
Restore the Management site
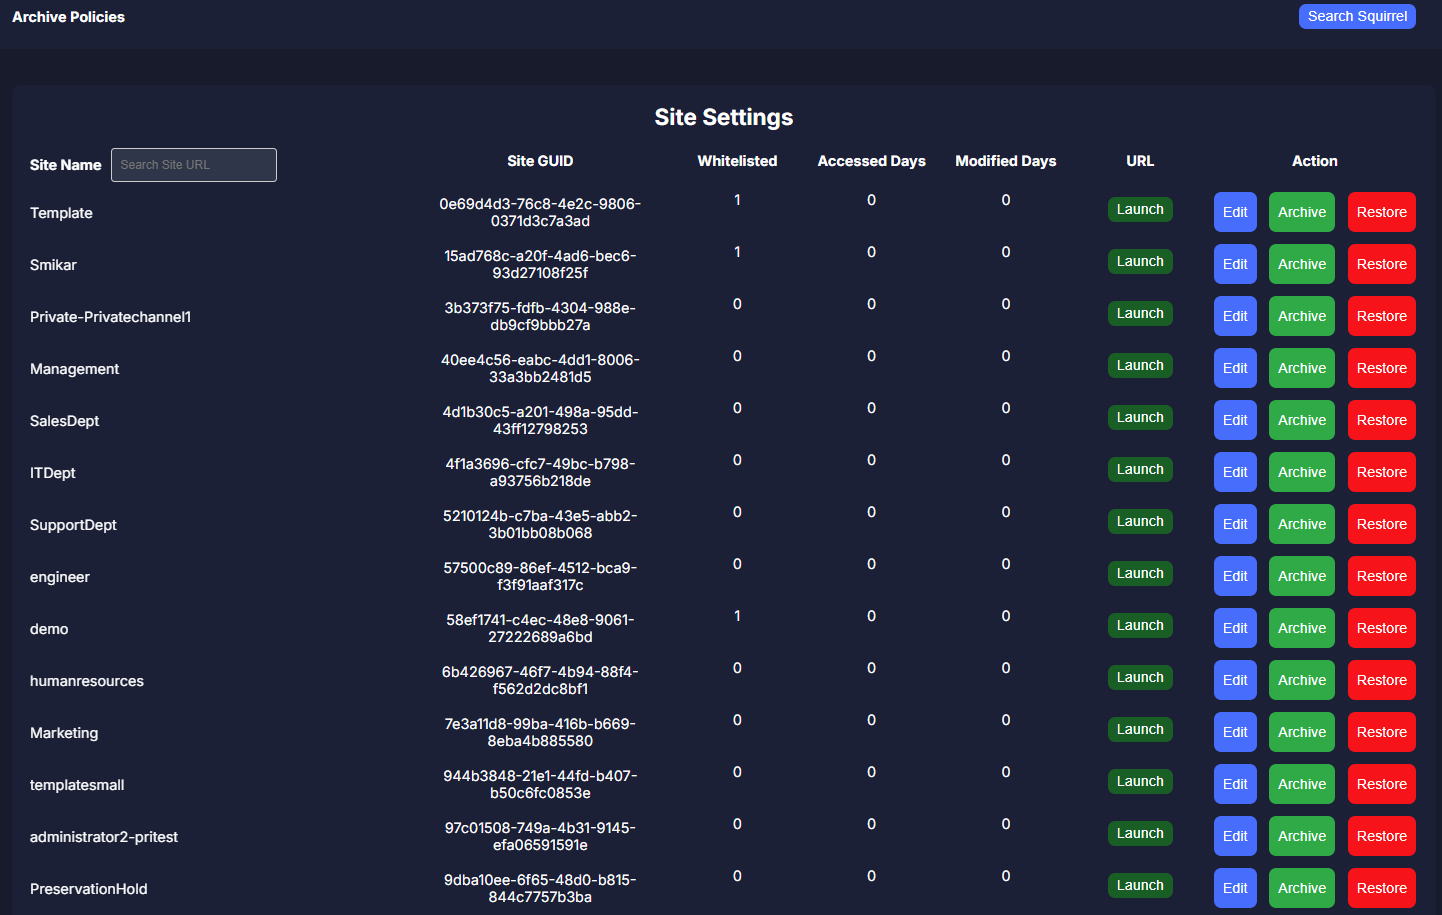click(1380, 368)
